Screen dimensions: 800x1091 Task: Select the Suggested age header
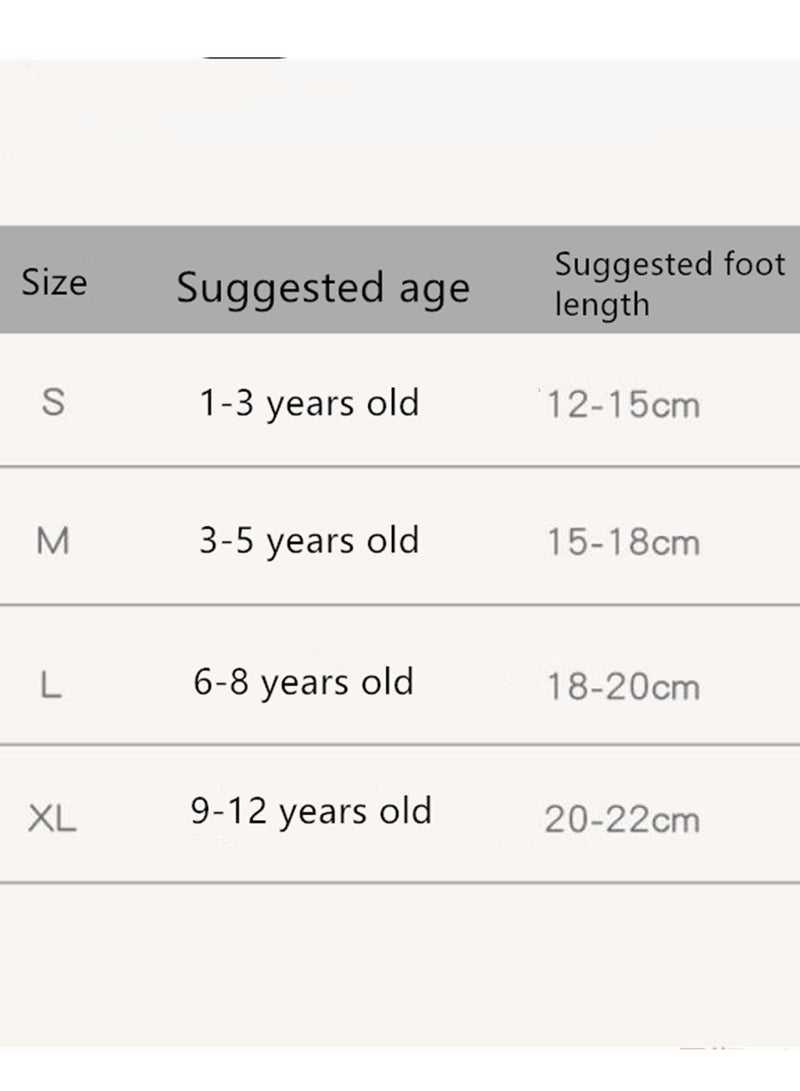[x=323, y=288]
